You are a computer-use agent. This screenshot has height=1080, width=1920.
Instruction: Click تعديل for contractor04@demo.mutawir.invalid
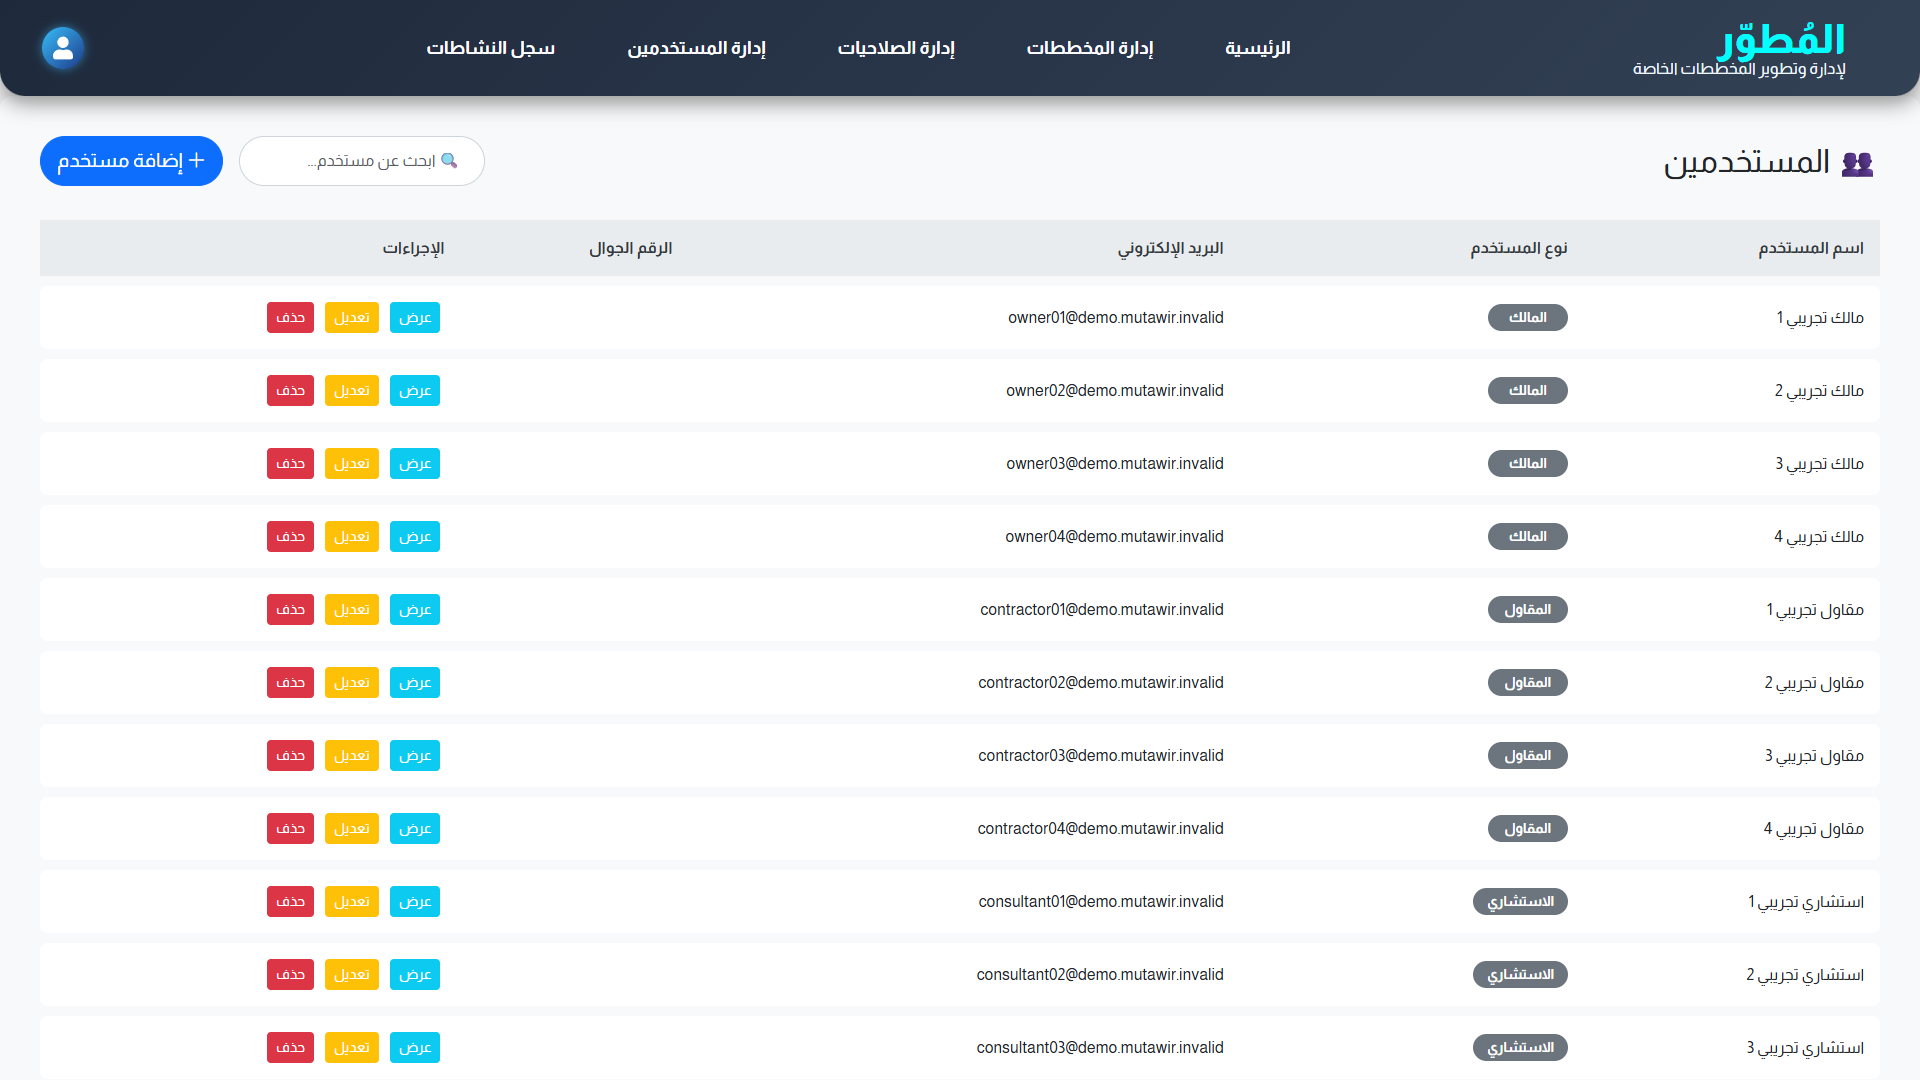pos(352,828)
